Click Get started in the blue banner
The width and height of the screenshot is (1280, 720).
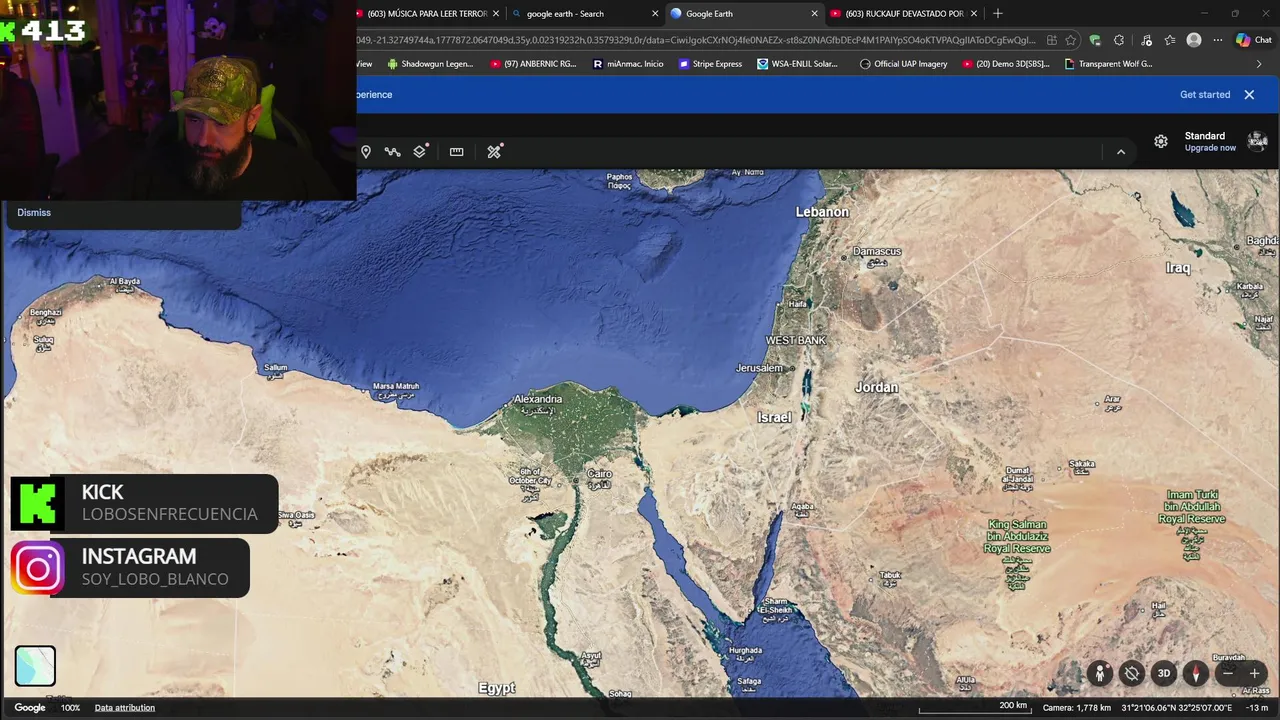pyautogui.click(x=1205, y=94)
